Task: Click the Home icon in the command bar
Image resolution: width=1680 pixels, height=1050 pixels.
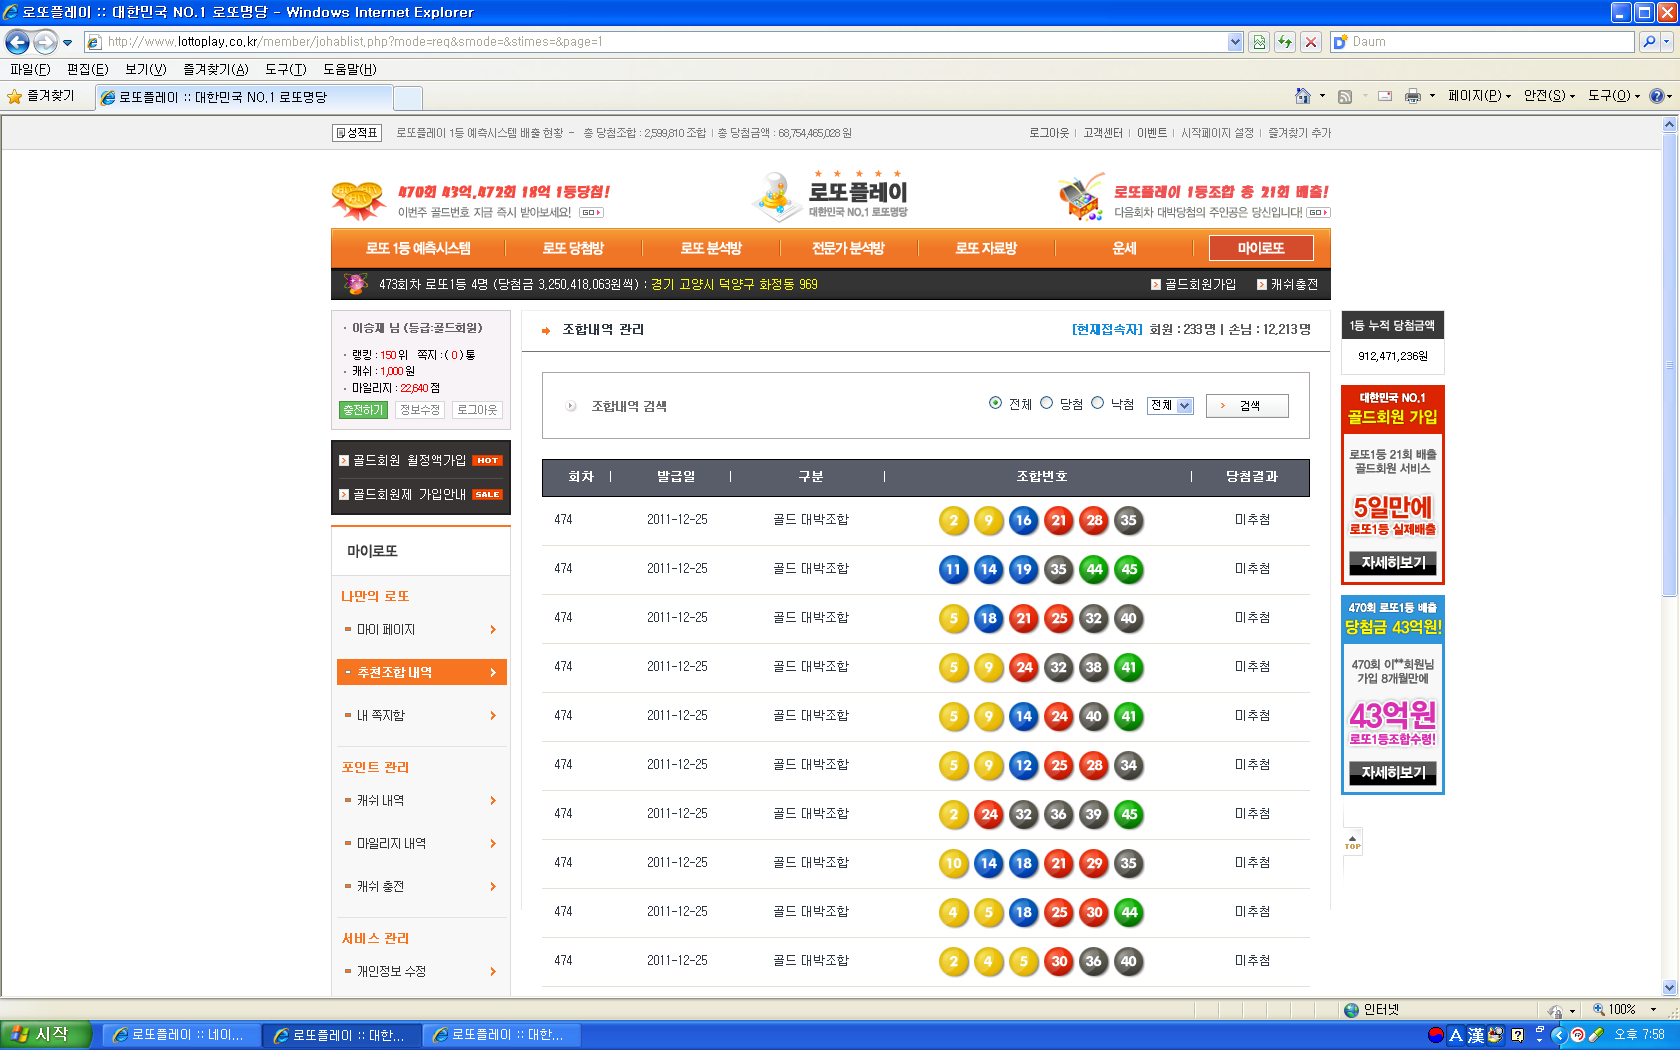Action: coord(1302,96)
